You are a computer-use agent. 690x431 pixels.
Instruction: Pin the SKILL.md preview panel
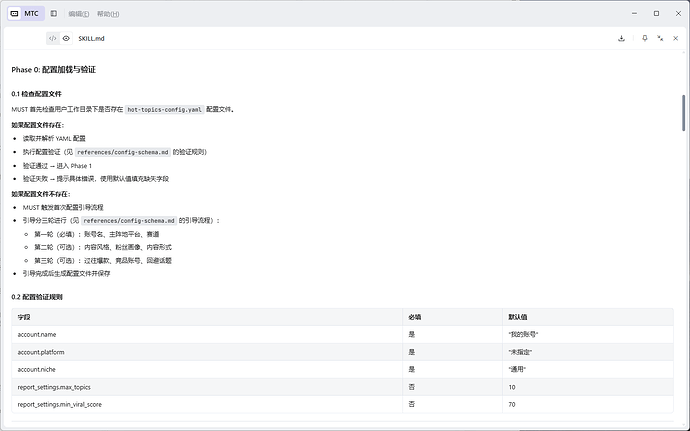645,38
